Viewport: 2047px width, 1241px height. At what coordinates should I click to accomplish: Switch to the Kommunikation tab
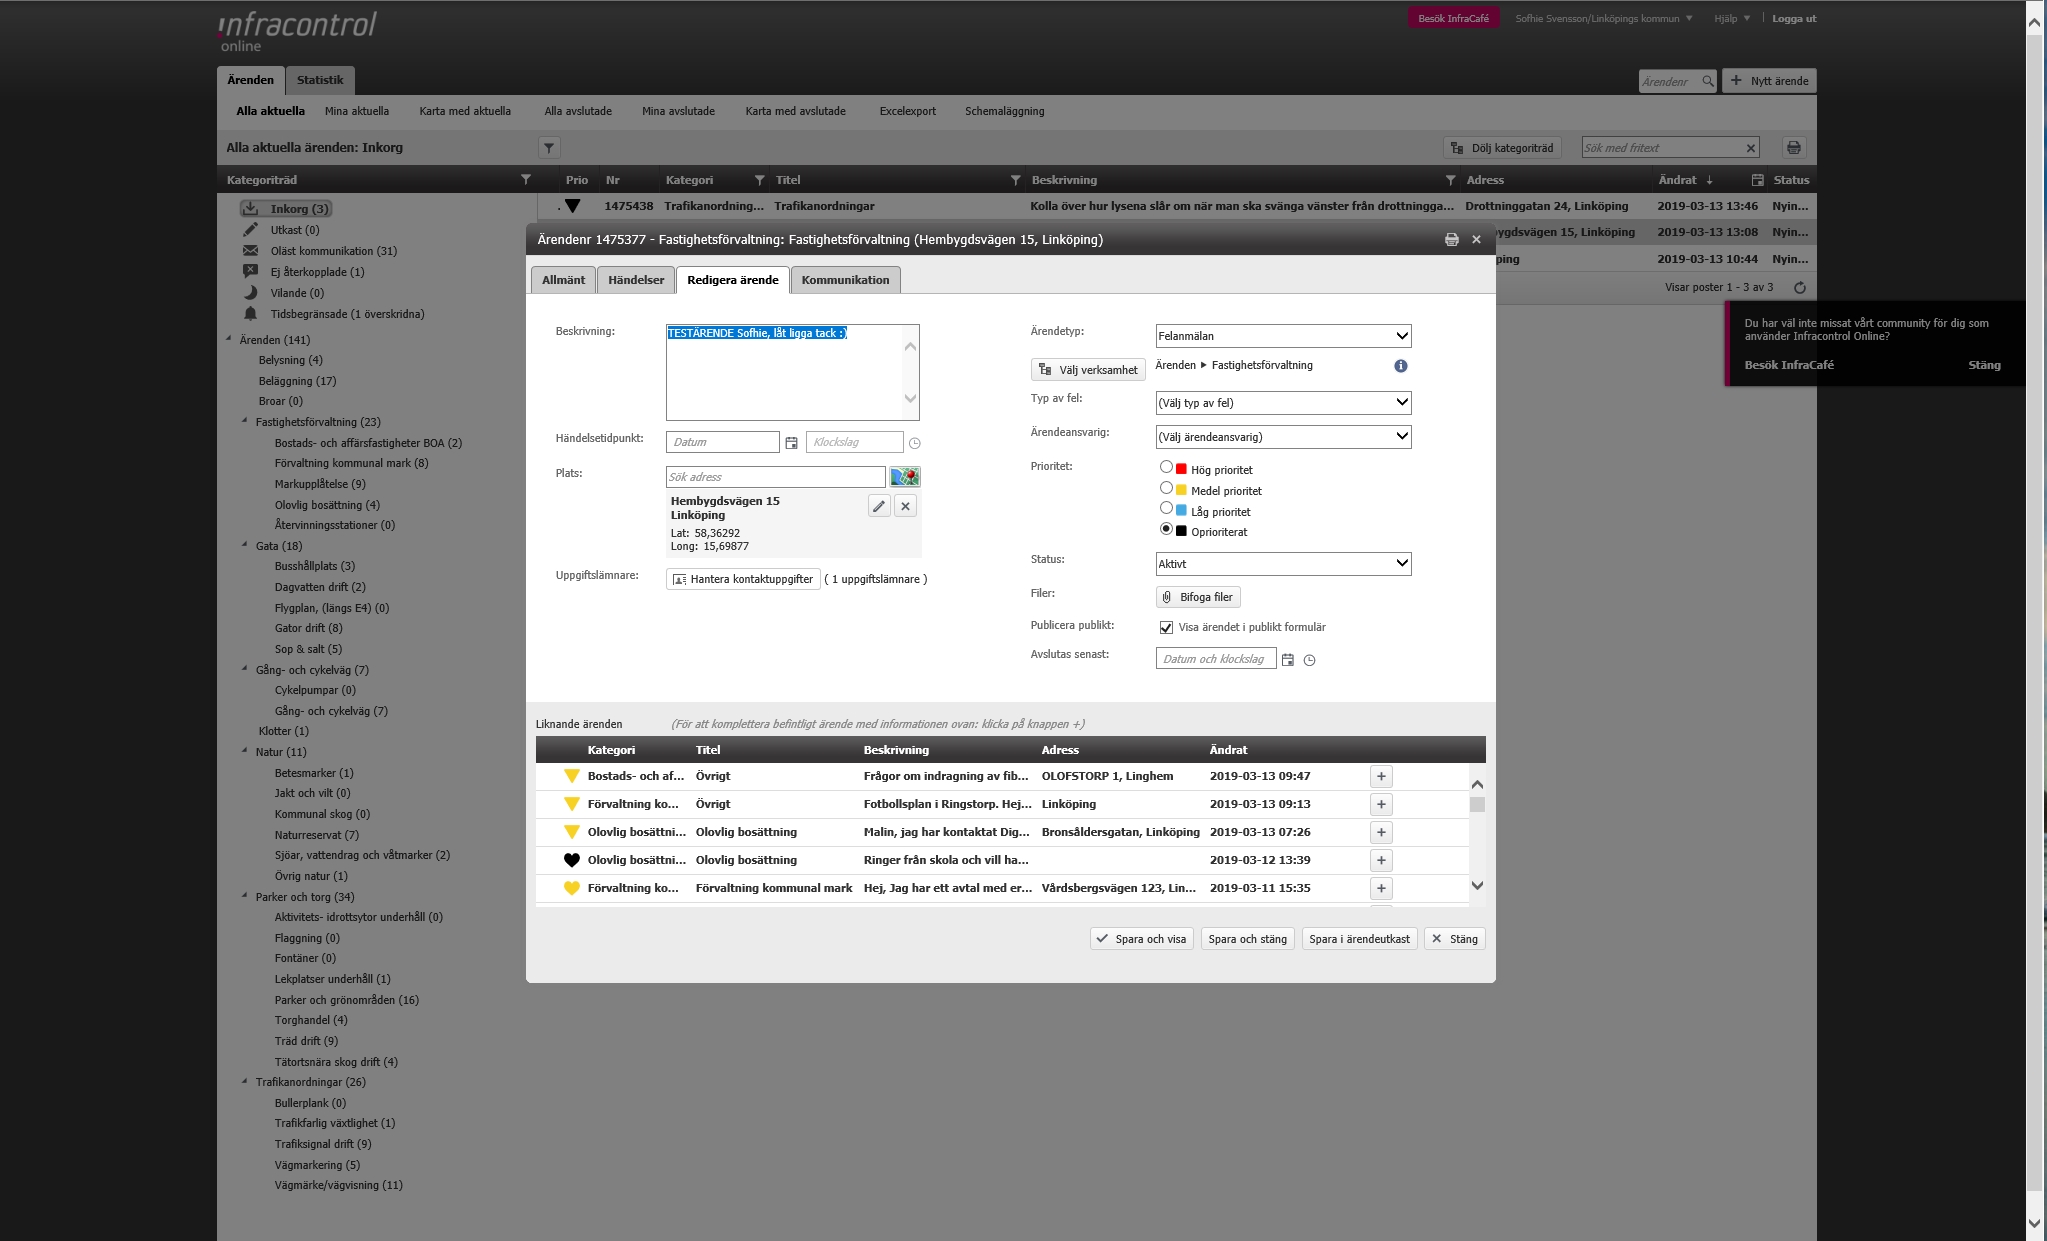click(x=844, y=280)
